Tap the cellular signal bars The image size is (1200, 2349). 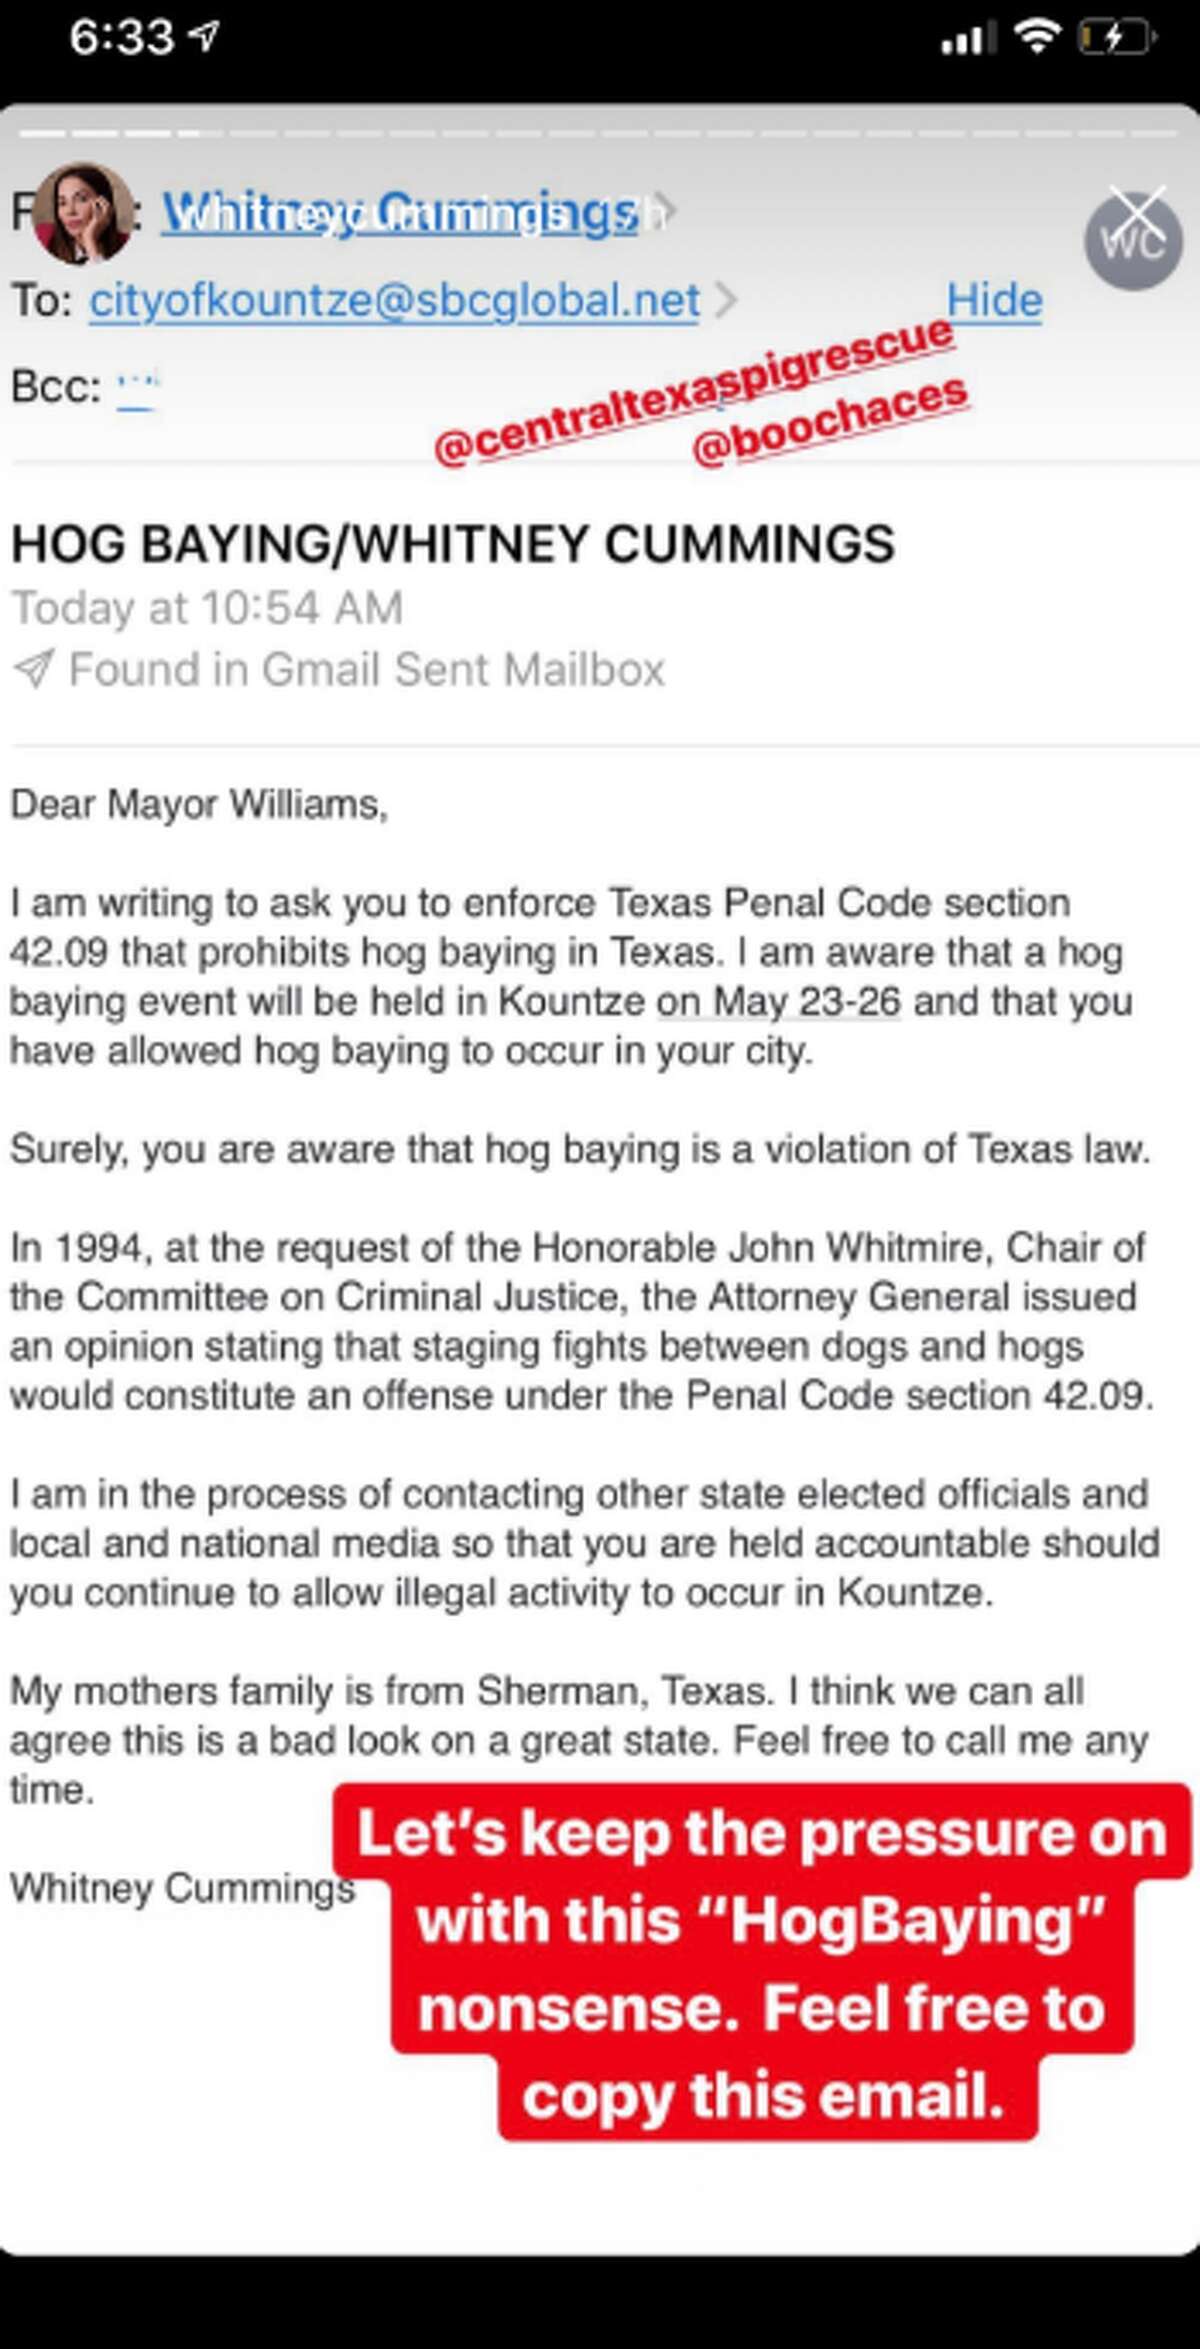click(x=968, y=39)
